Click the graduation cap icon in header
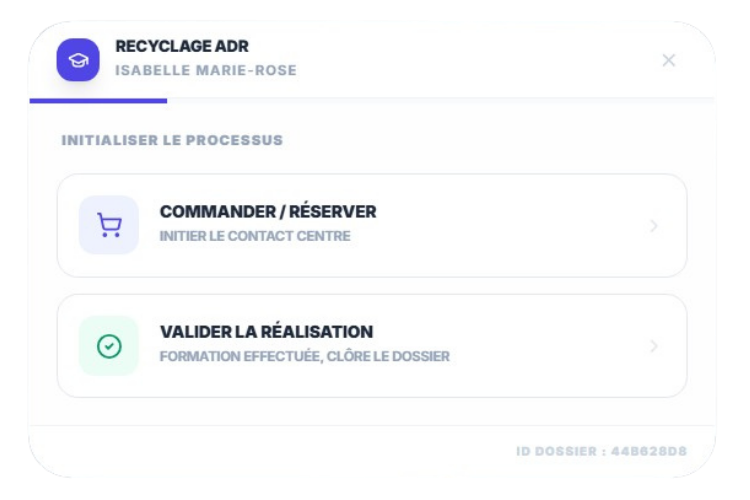 (x=78, y=60)
